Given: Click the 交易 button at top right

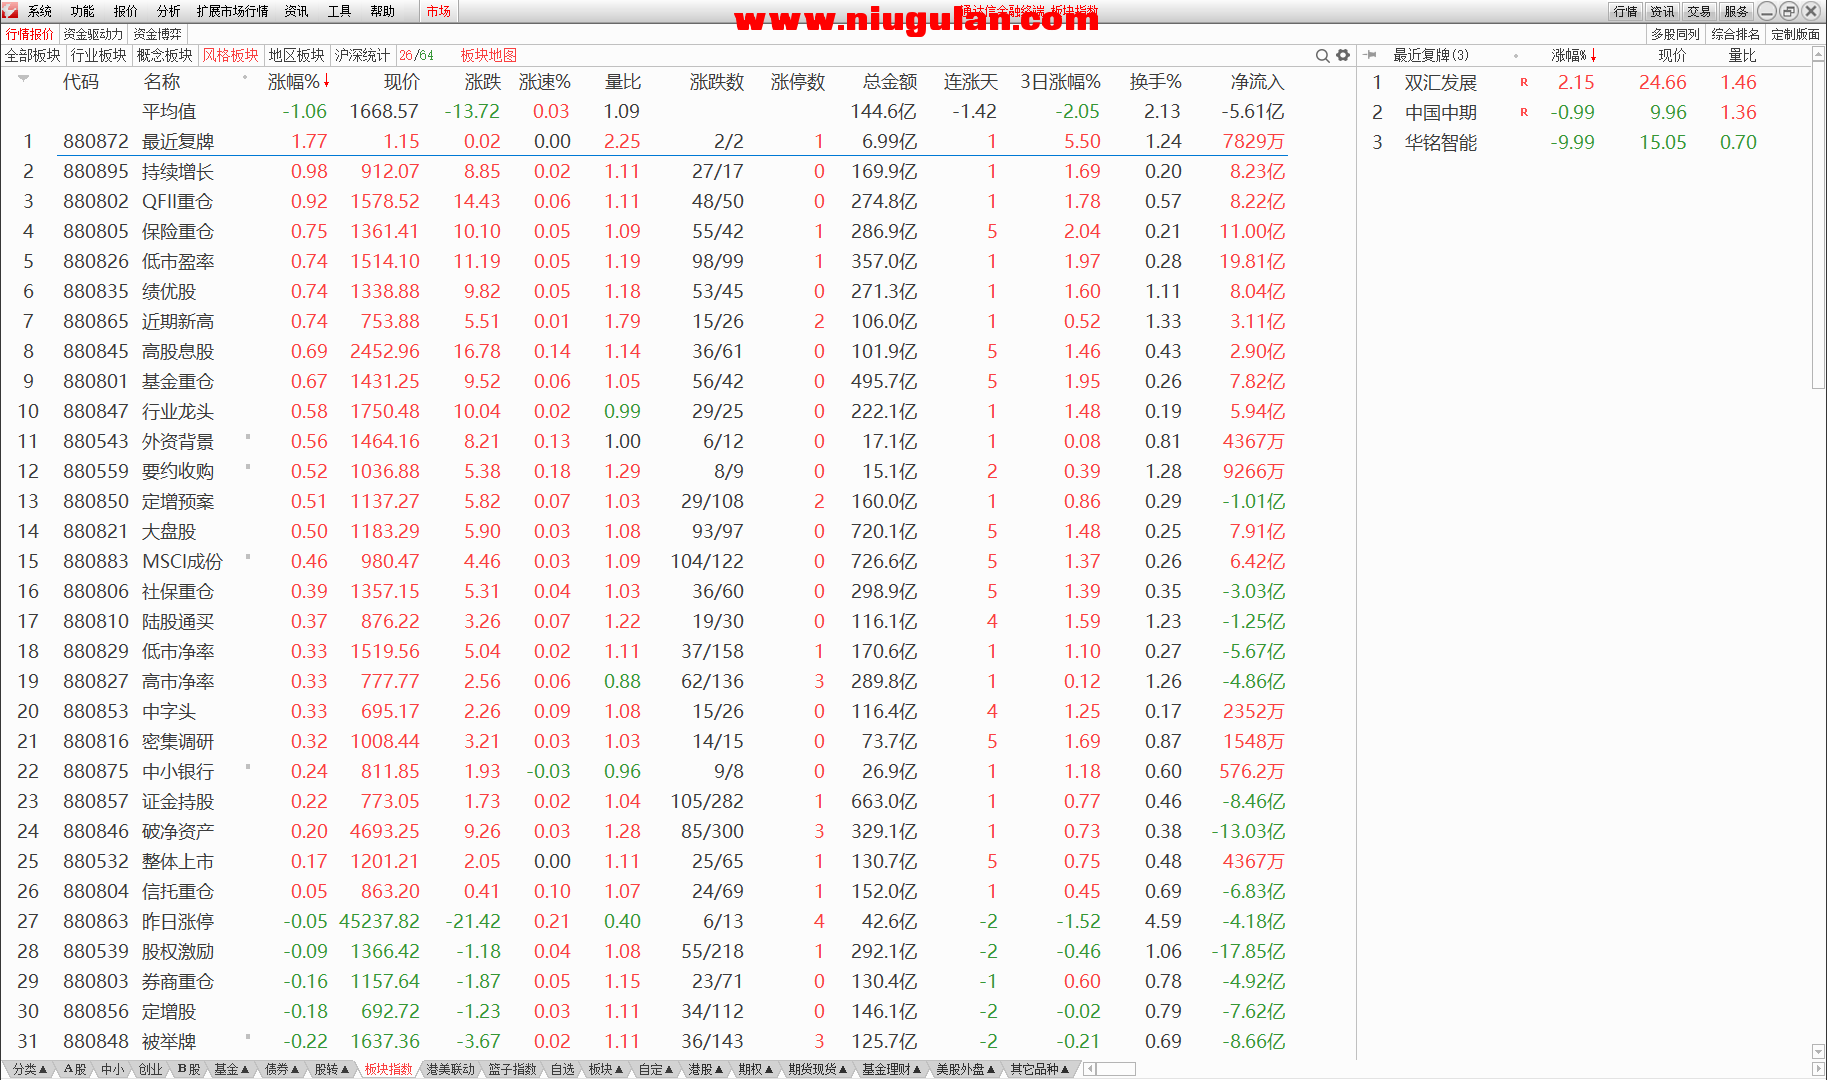Looking at the screenshot, I should click(x=1699, y=11).
